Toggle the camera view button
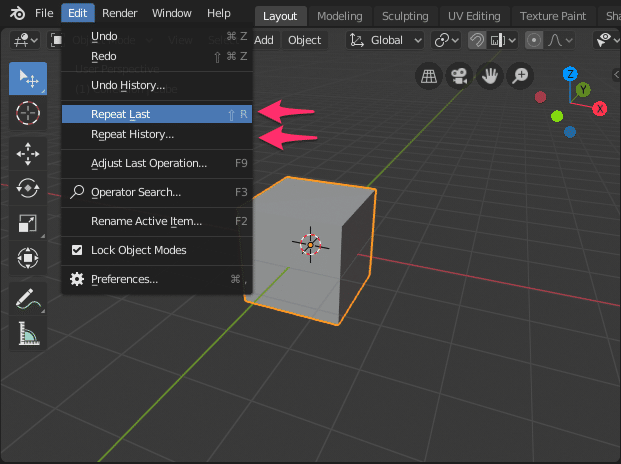The width and height of the screenshot is (621, 464). [459, 76]
